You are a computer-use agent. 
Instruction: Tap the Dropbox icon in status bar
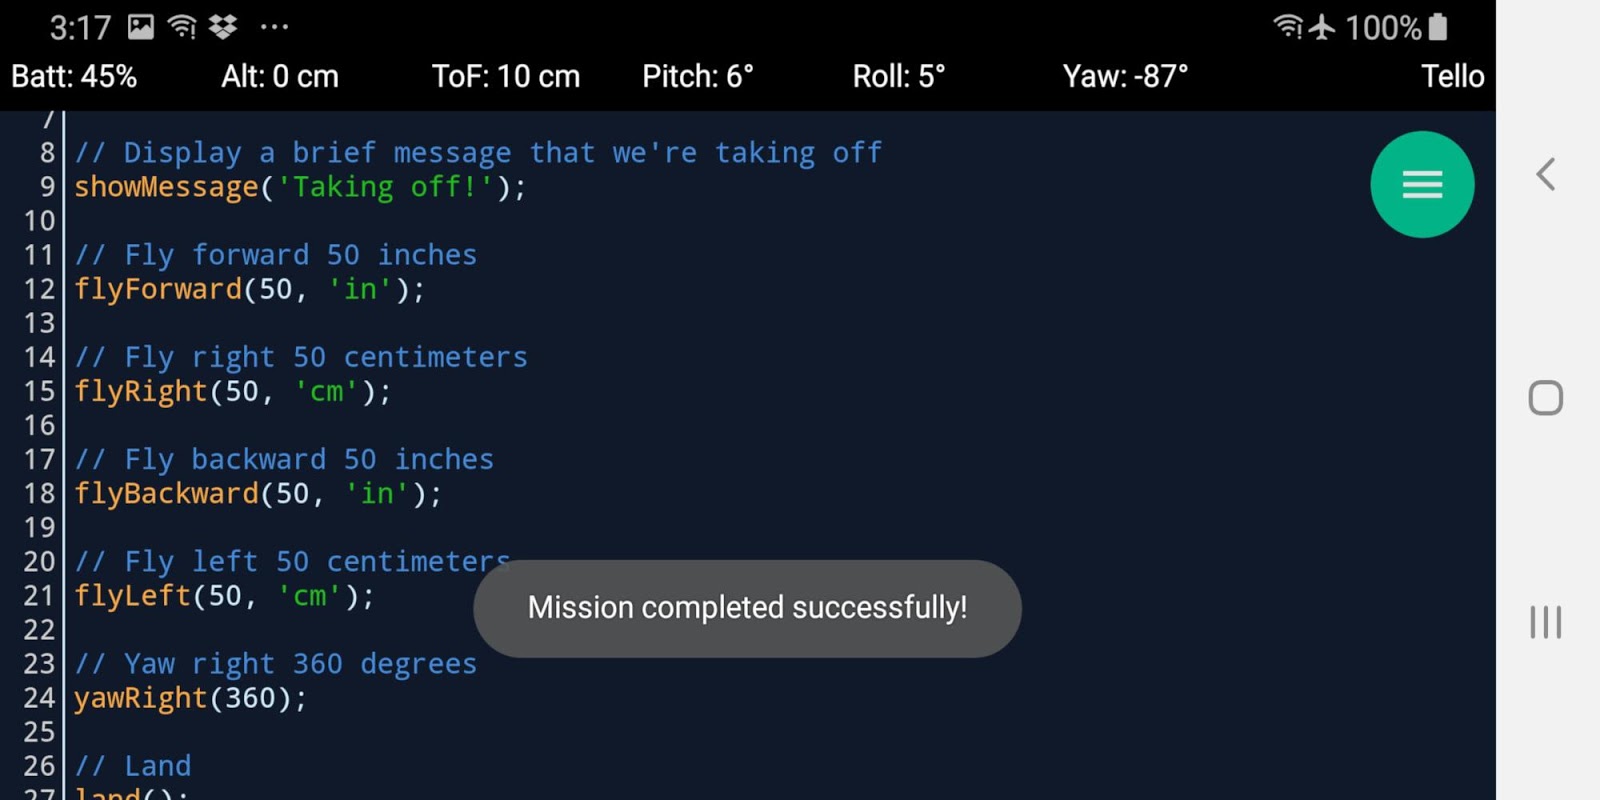pos(222,27)
